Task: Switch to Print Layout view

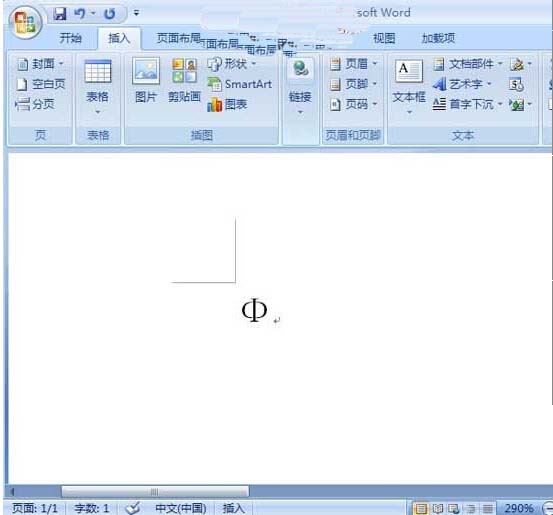Action: click(x=420, y=508)
